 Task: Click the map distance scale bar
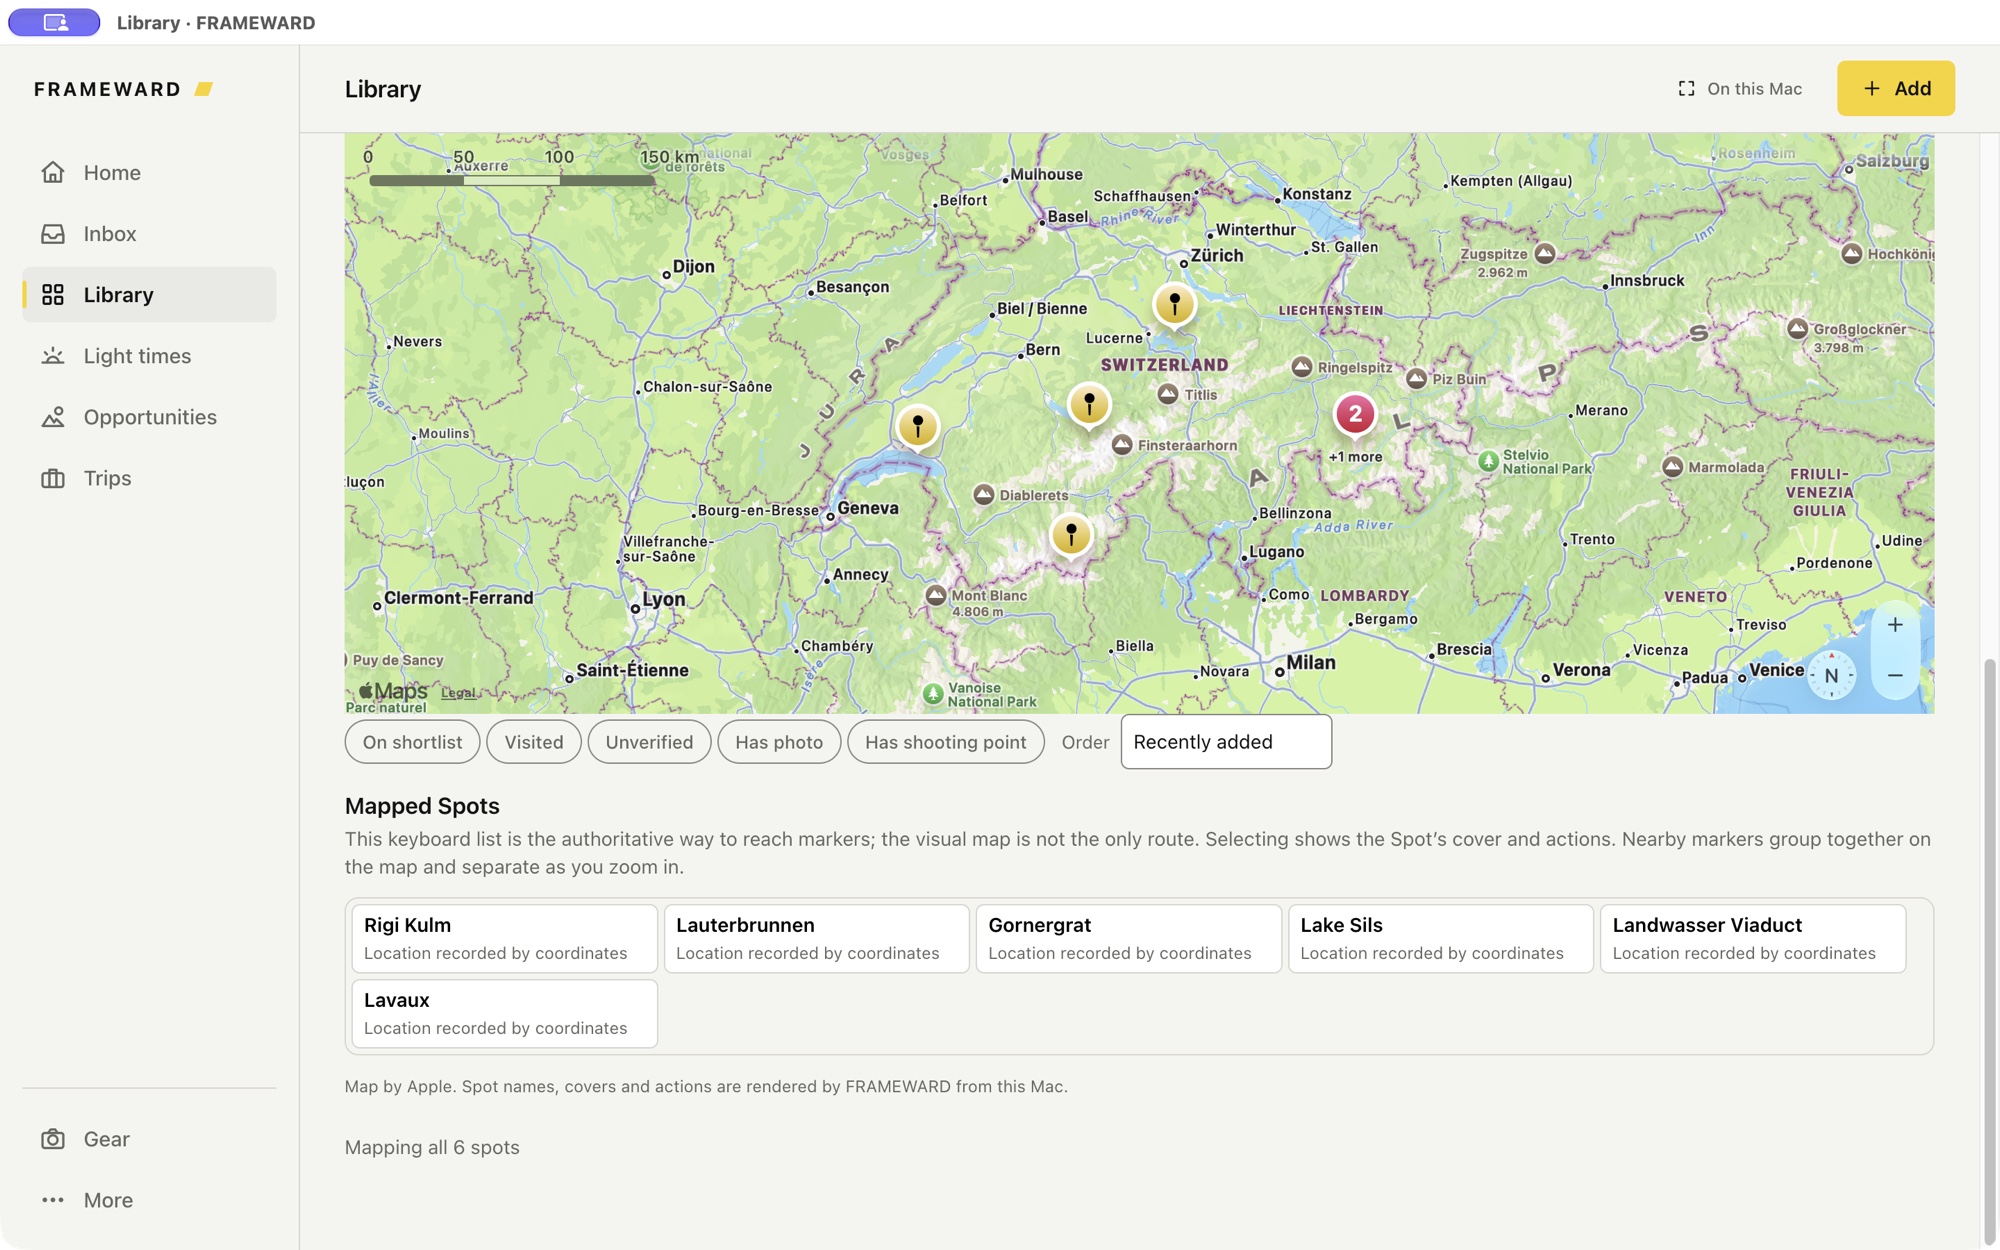coord(512,181)
